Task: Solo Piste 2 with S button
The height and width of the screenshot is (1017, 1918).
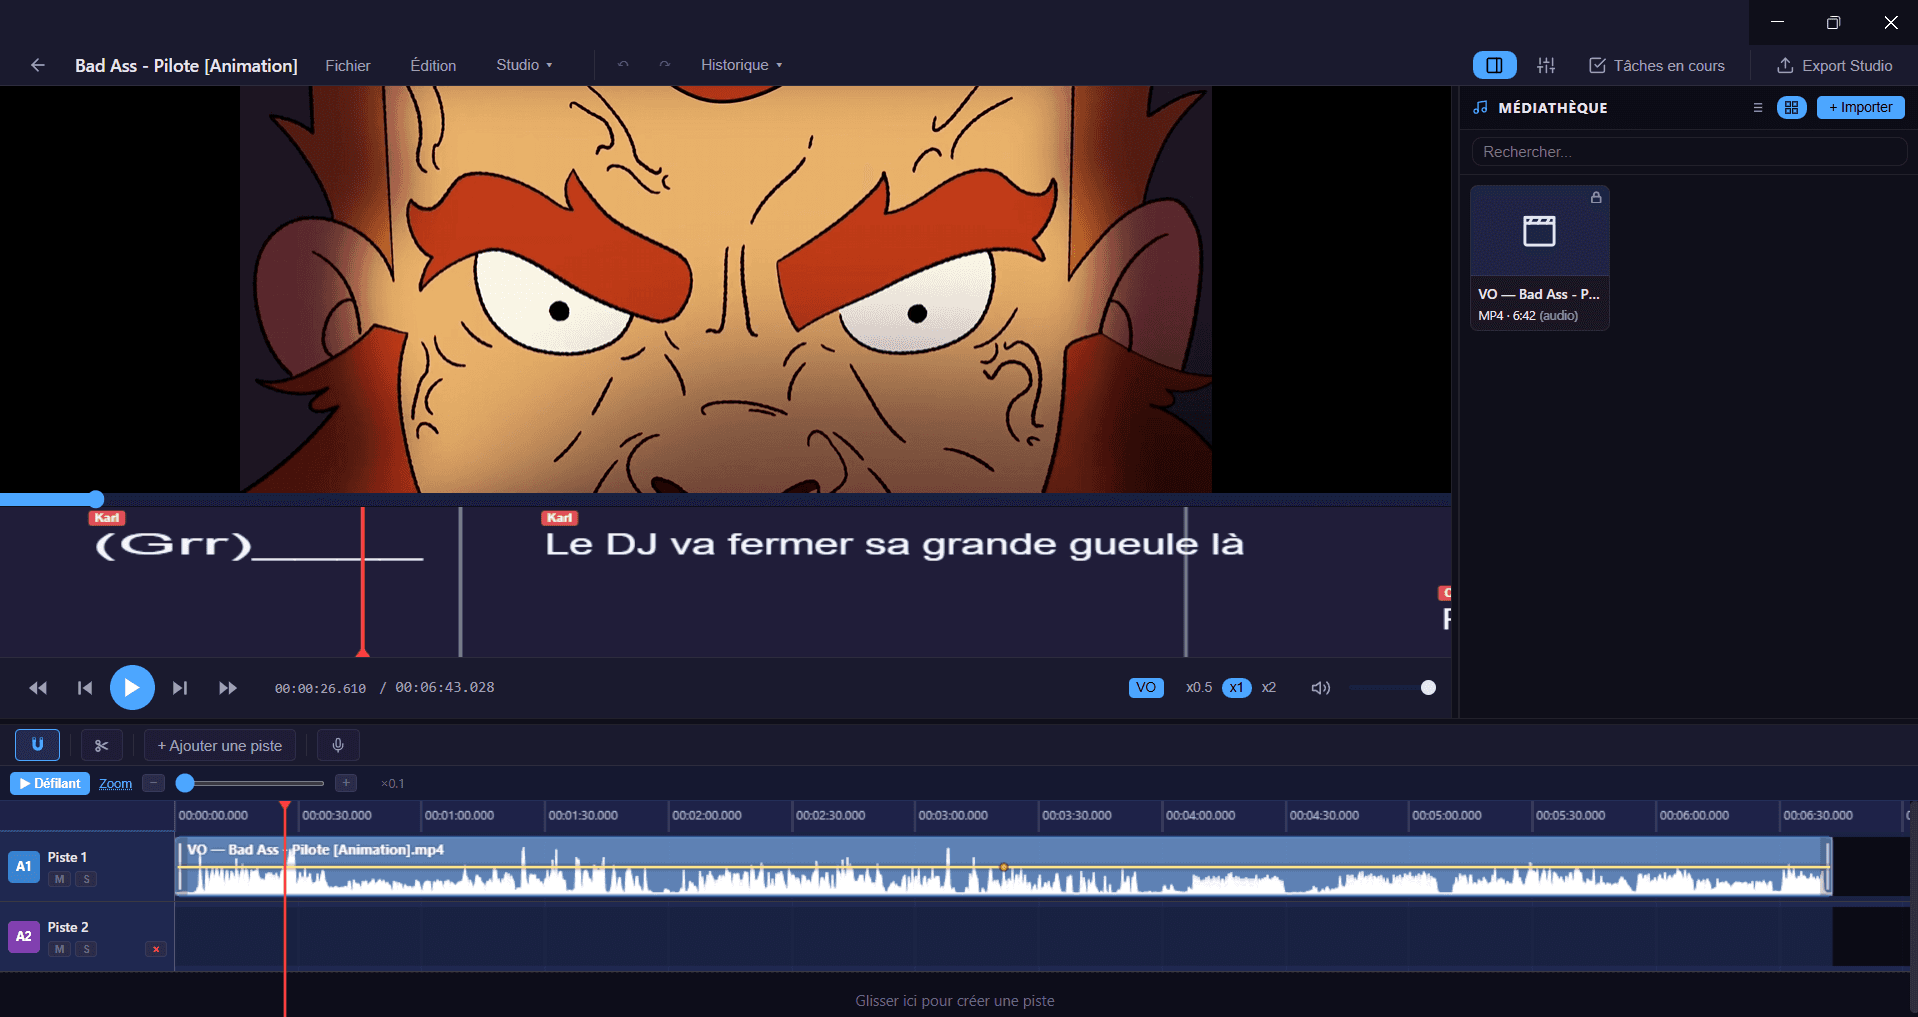Action: [x=87, y=949]
